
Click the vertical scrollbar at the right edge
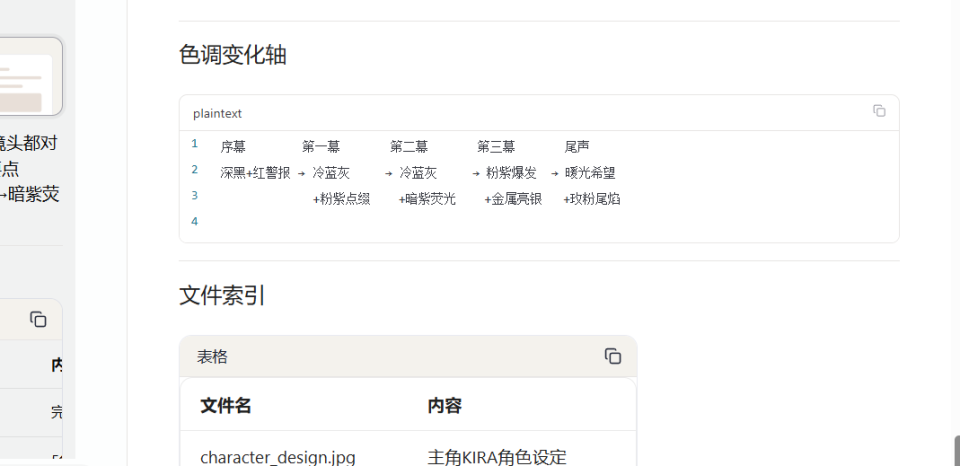pyautogui.click(x=956, y=450)
